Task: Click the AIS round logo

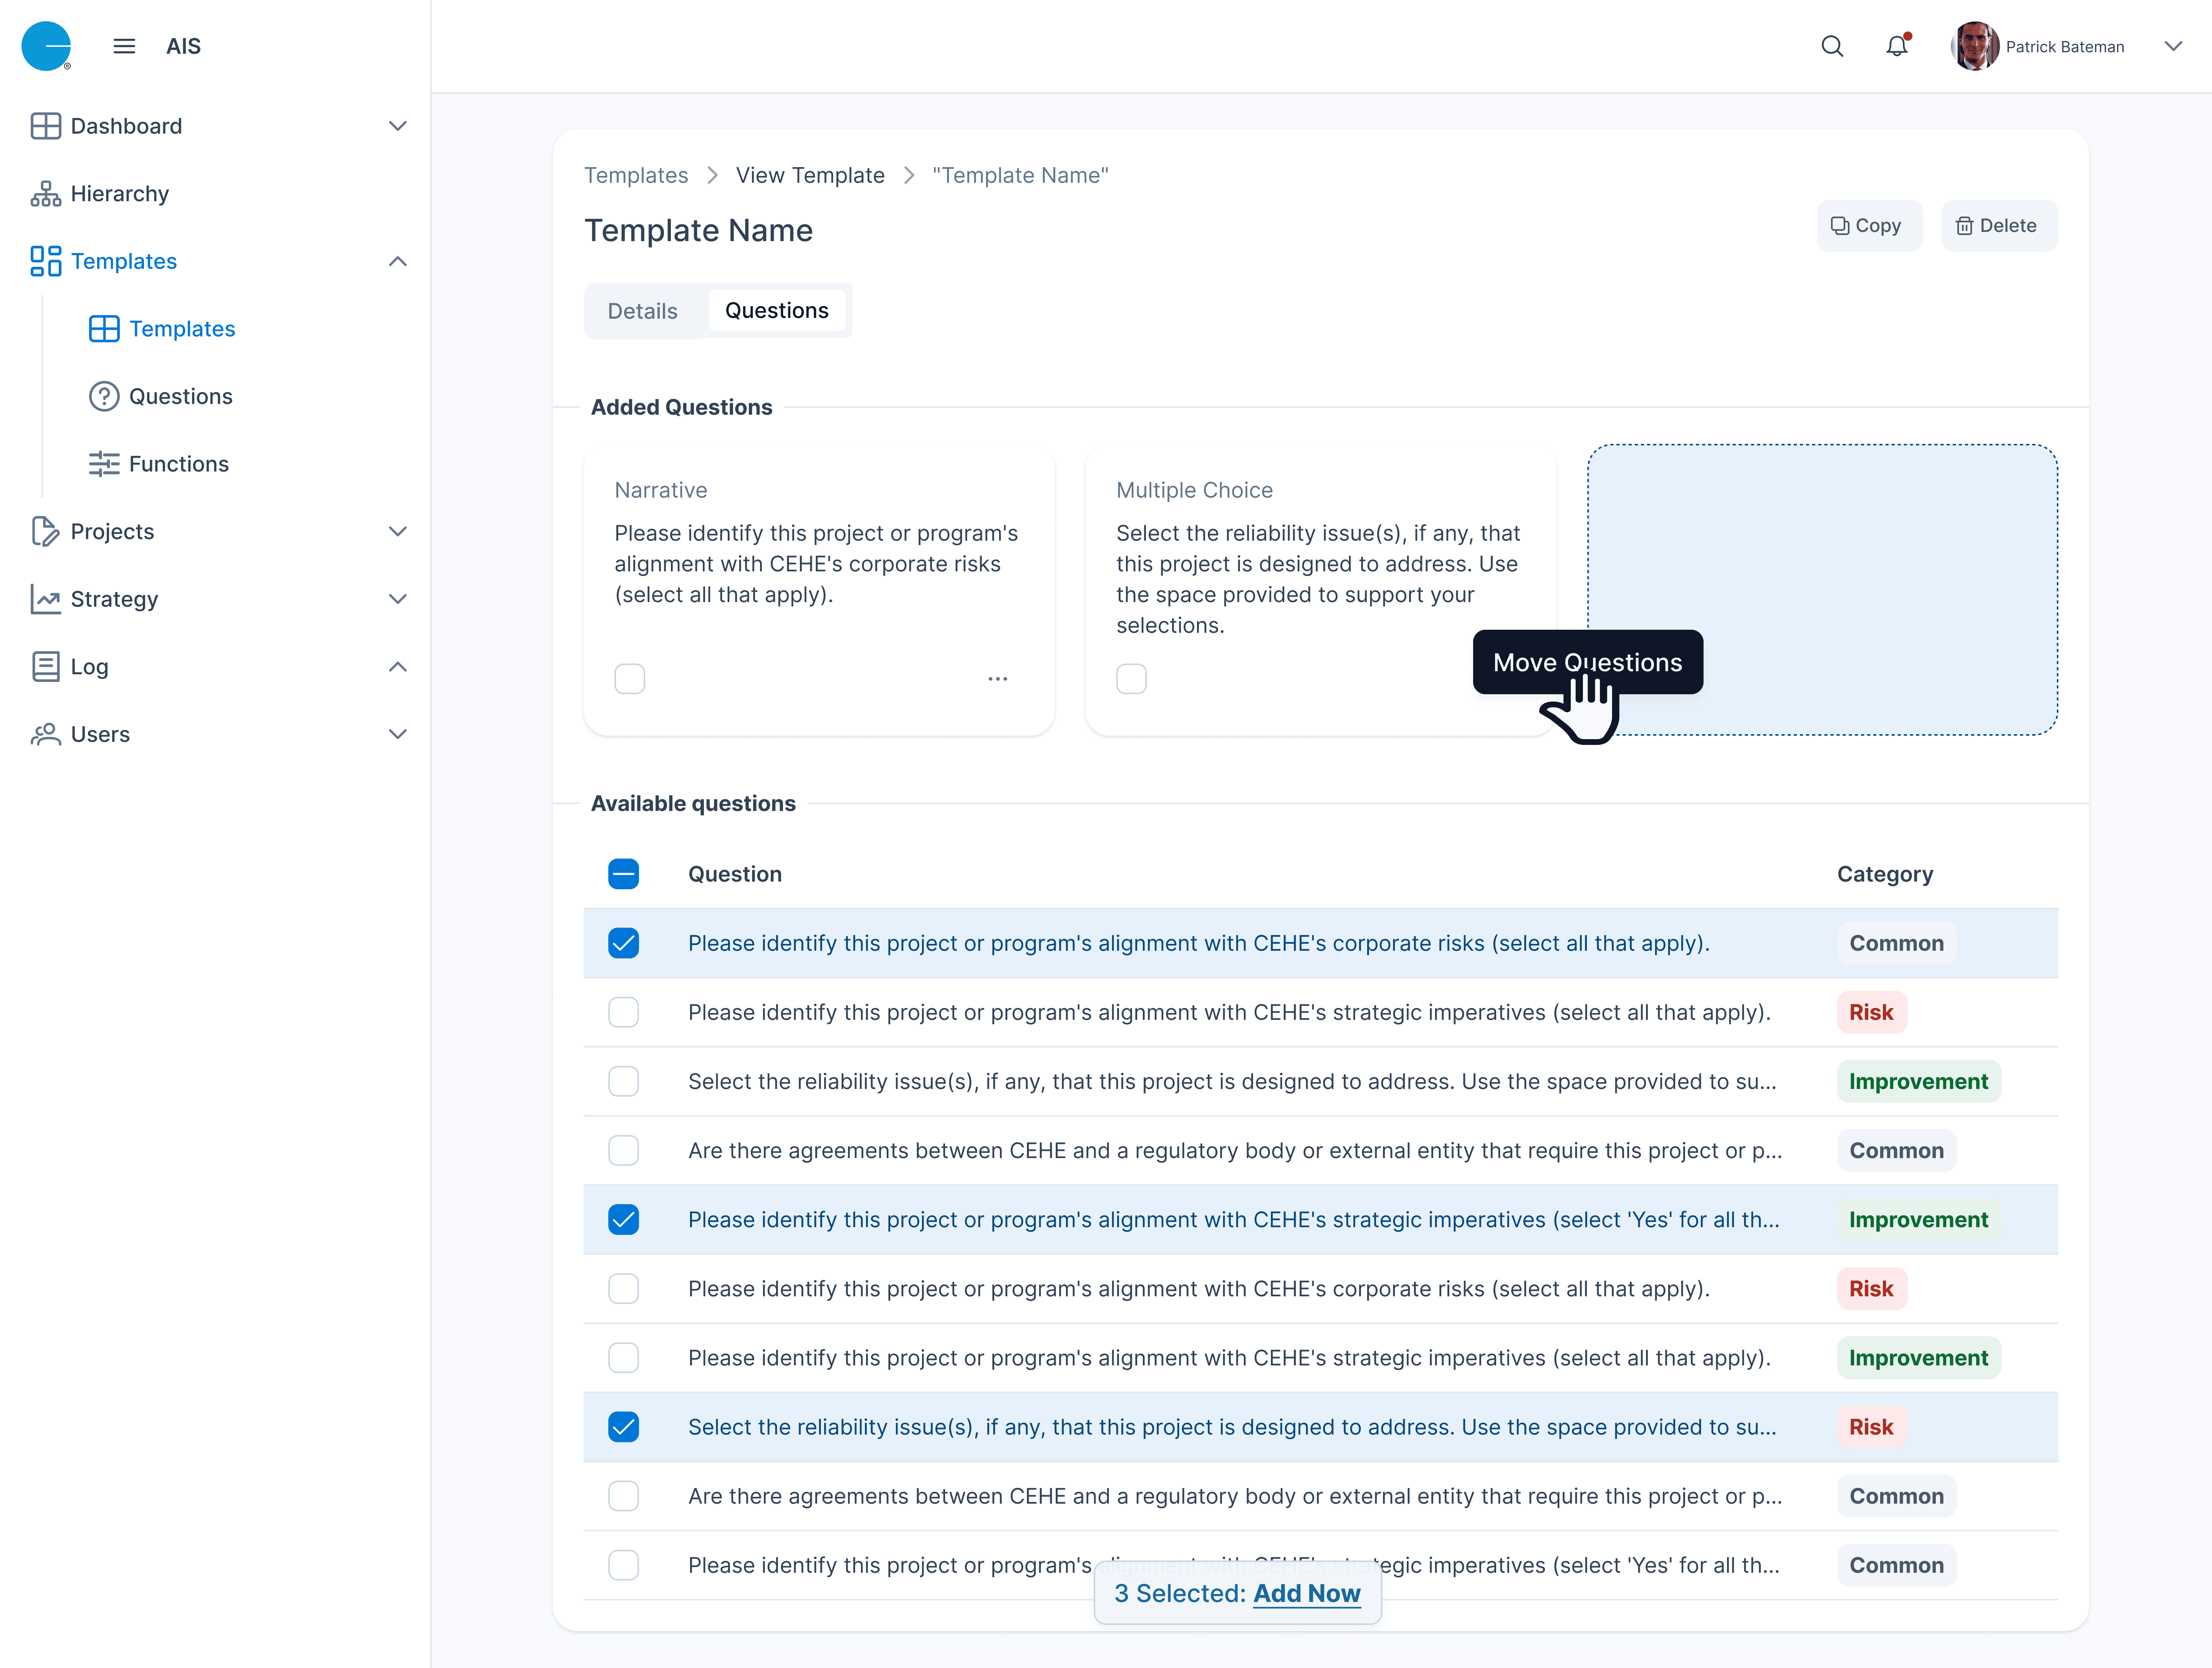Action: coord(46,46)
